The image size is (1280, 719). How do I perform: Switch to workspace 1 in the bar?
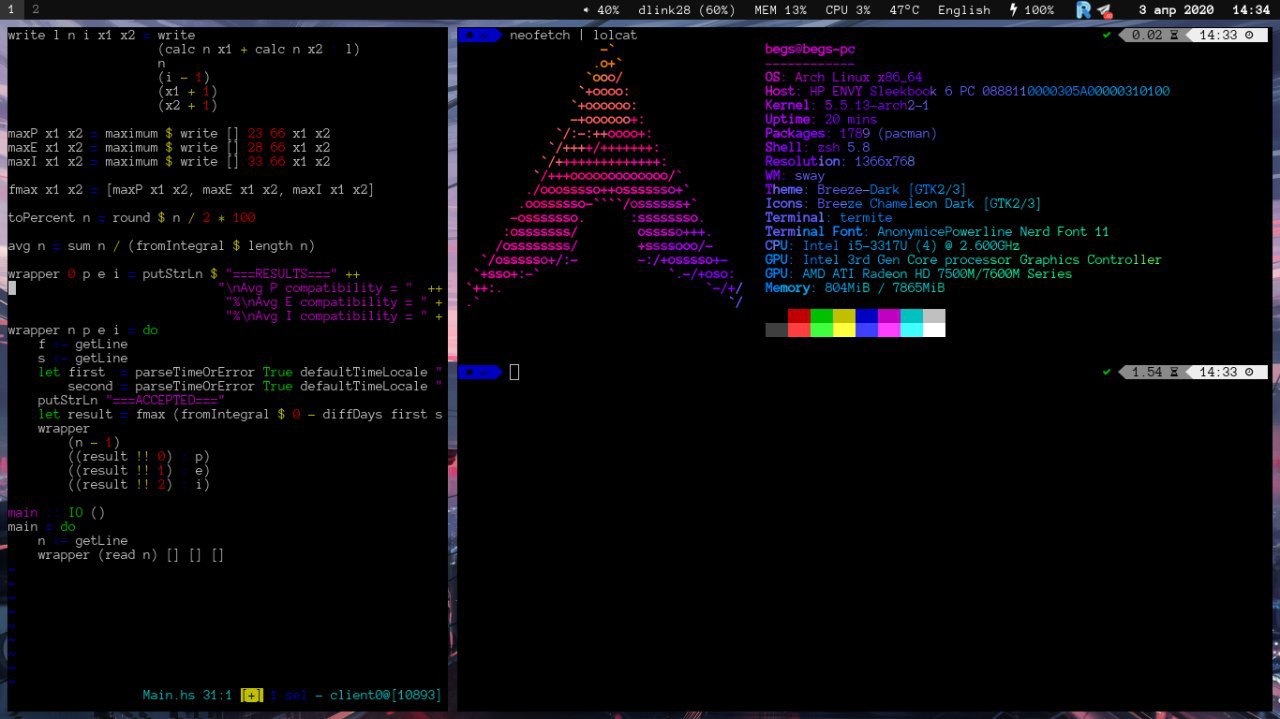9,8
